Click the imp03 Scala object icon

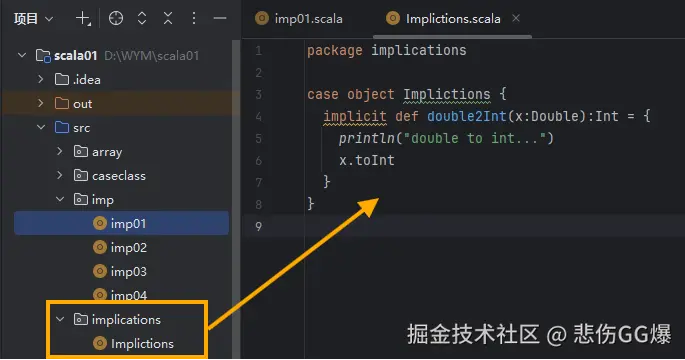tap(100, 271)
